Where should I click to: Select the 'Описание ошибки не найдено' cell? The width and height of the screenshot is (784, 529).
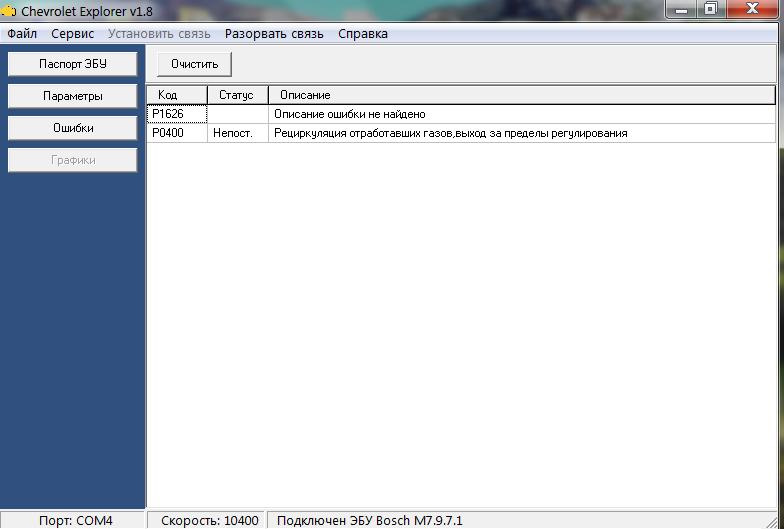click(522, 114)
